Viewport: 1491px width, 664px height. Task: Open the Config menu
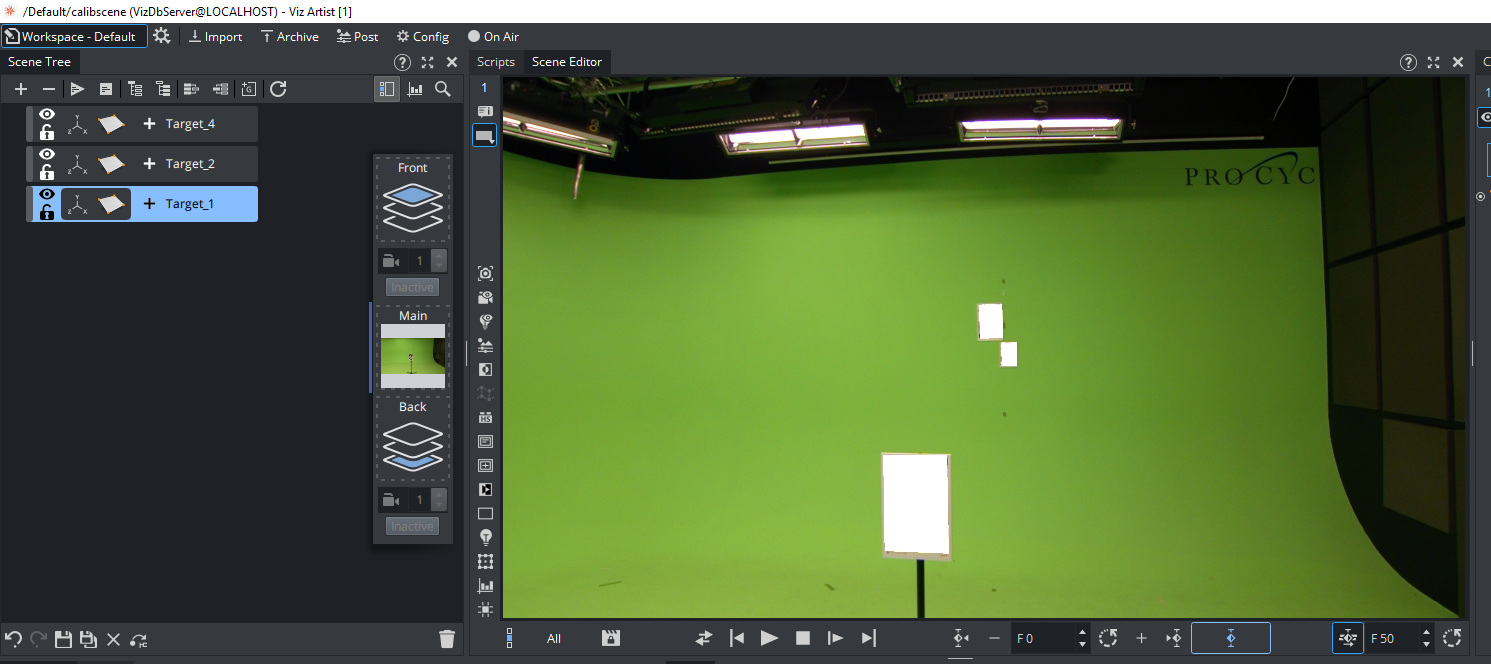423,36
